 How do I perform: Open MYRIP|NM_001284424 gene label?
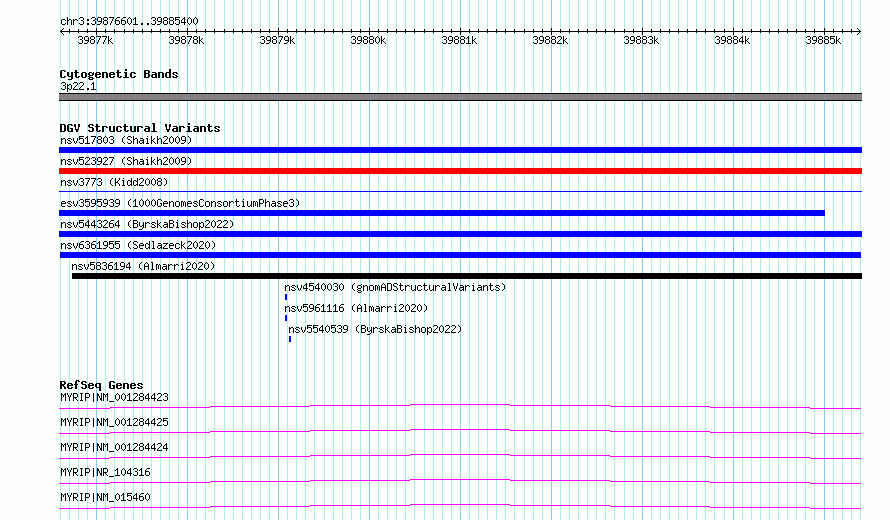114,447
